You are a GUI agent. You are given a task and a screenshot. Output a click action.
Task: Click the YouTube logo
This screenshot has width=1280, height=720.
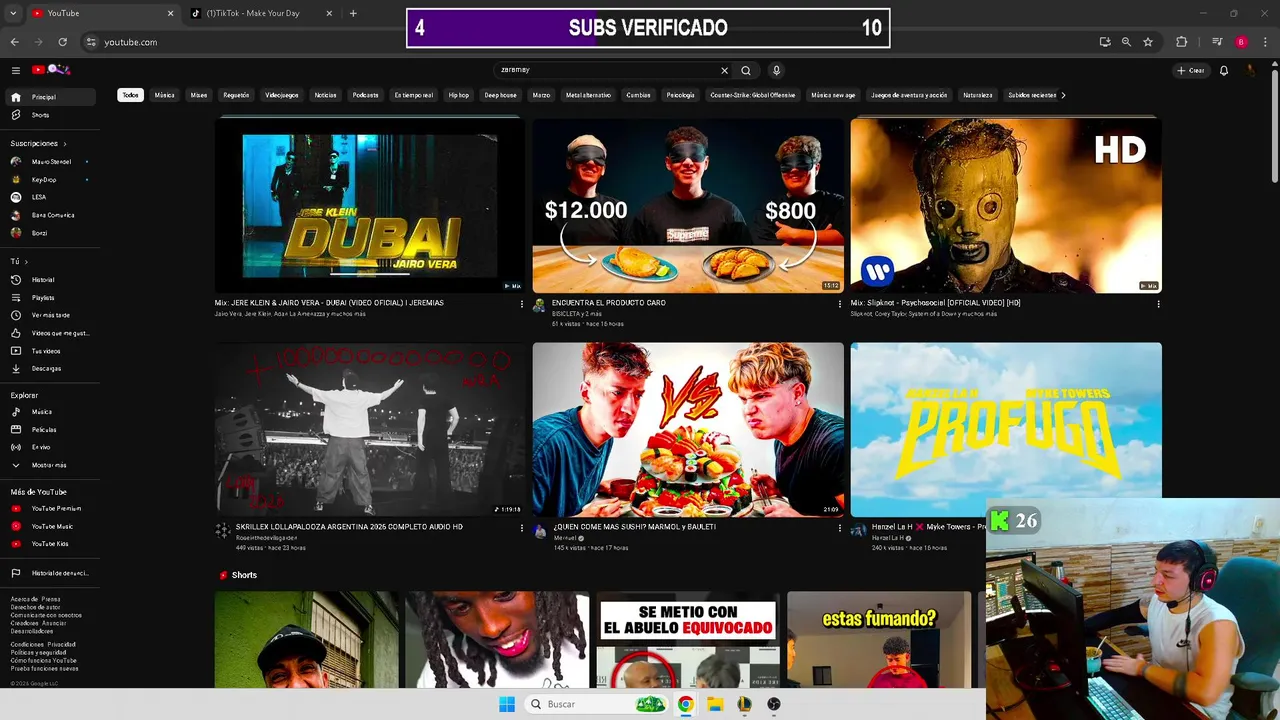pos(51,70)
